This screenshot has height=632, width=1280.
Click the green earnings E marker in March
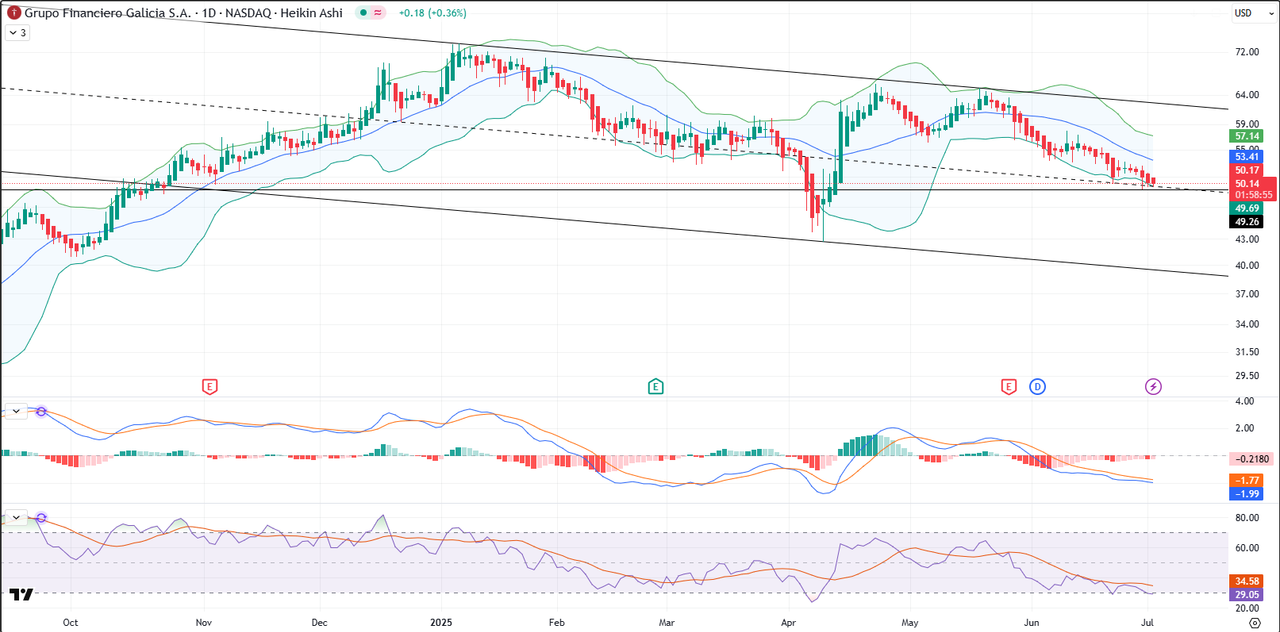[656, 386]
